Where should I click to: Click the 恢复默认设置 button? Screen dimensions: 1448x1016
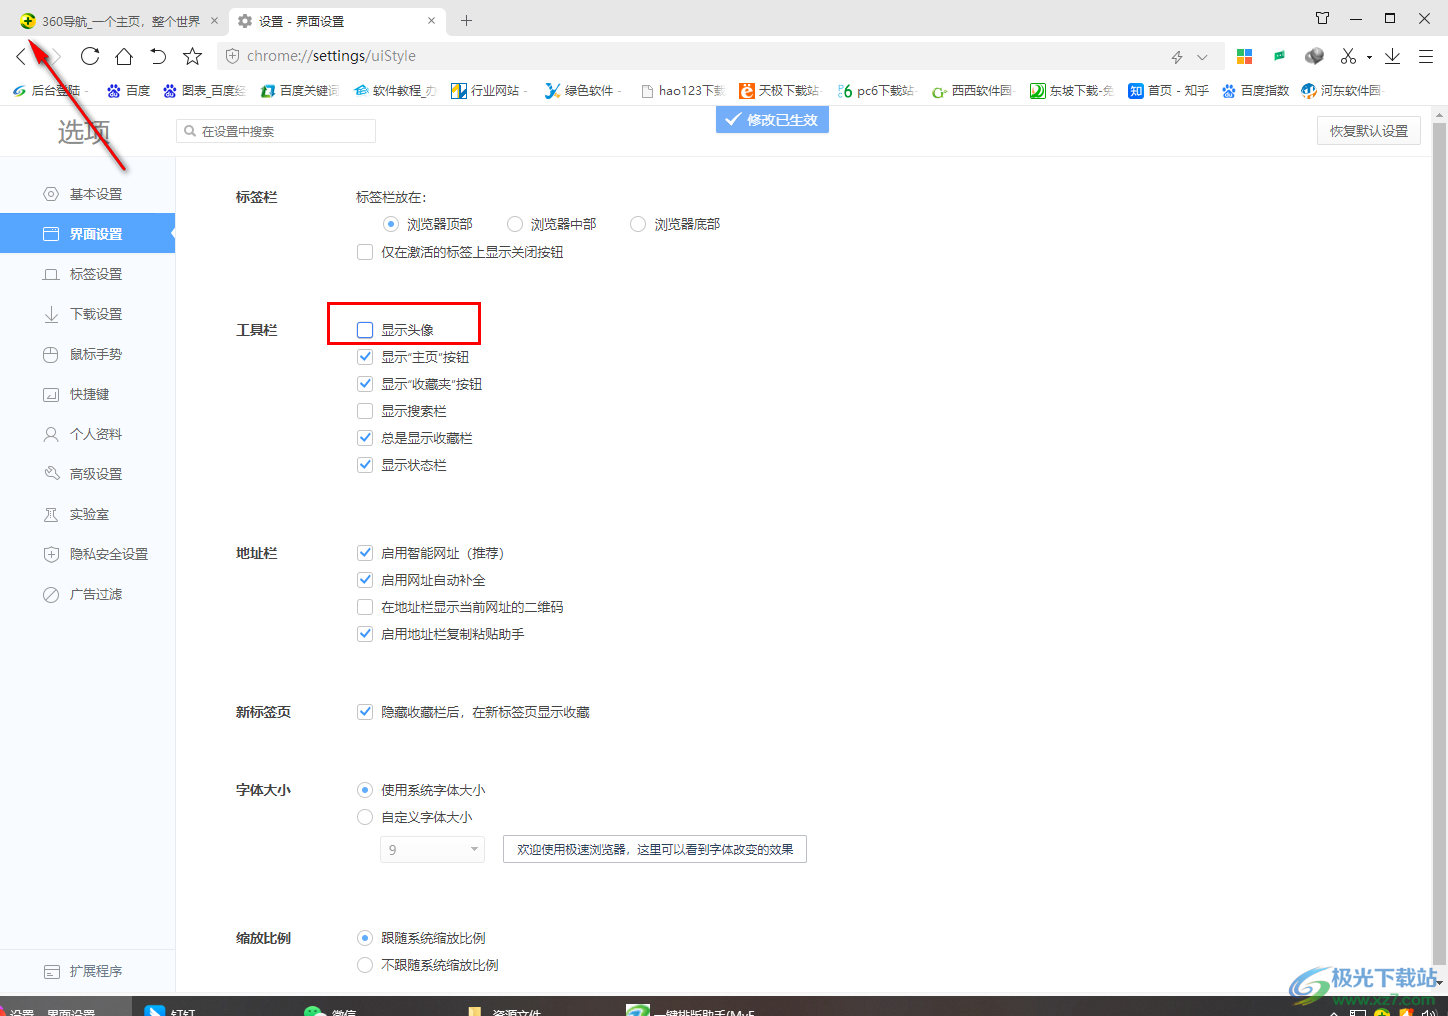pos(1368,131)
